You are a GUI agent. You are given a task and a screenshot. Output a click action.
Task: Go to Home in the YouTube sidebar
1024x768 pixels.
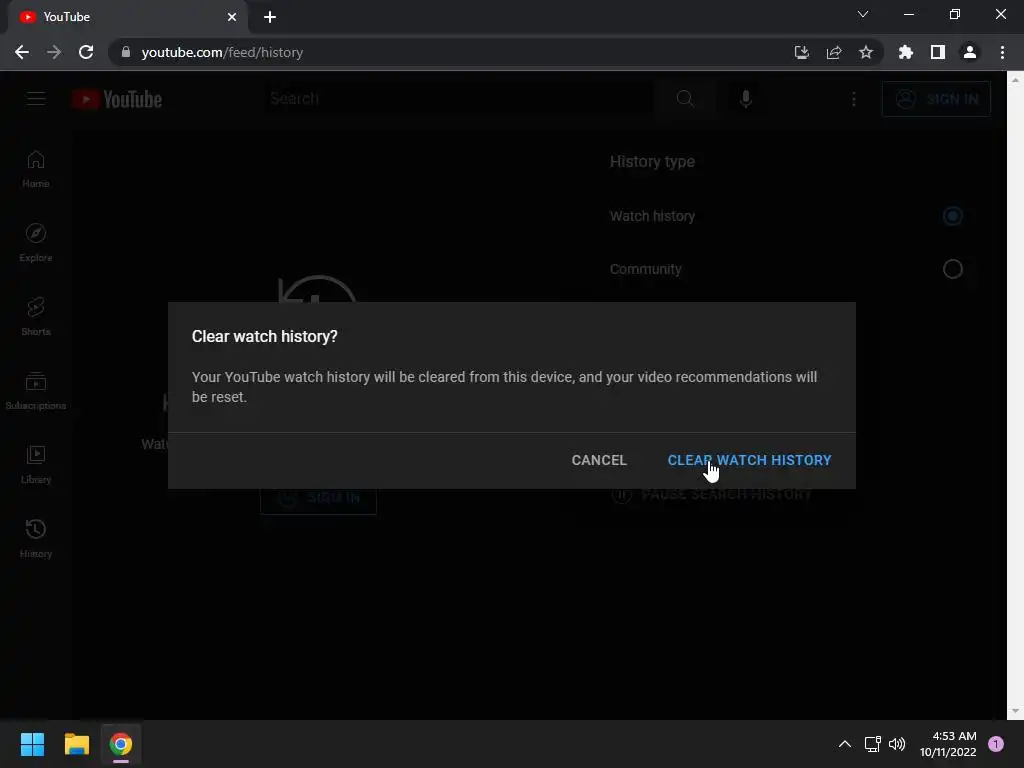(36, 169)
